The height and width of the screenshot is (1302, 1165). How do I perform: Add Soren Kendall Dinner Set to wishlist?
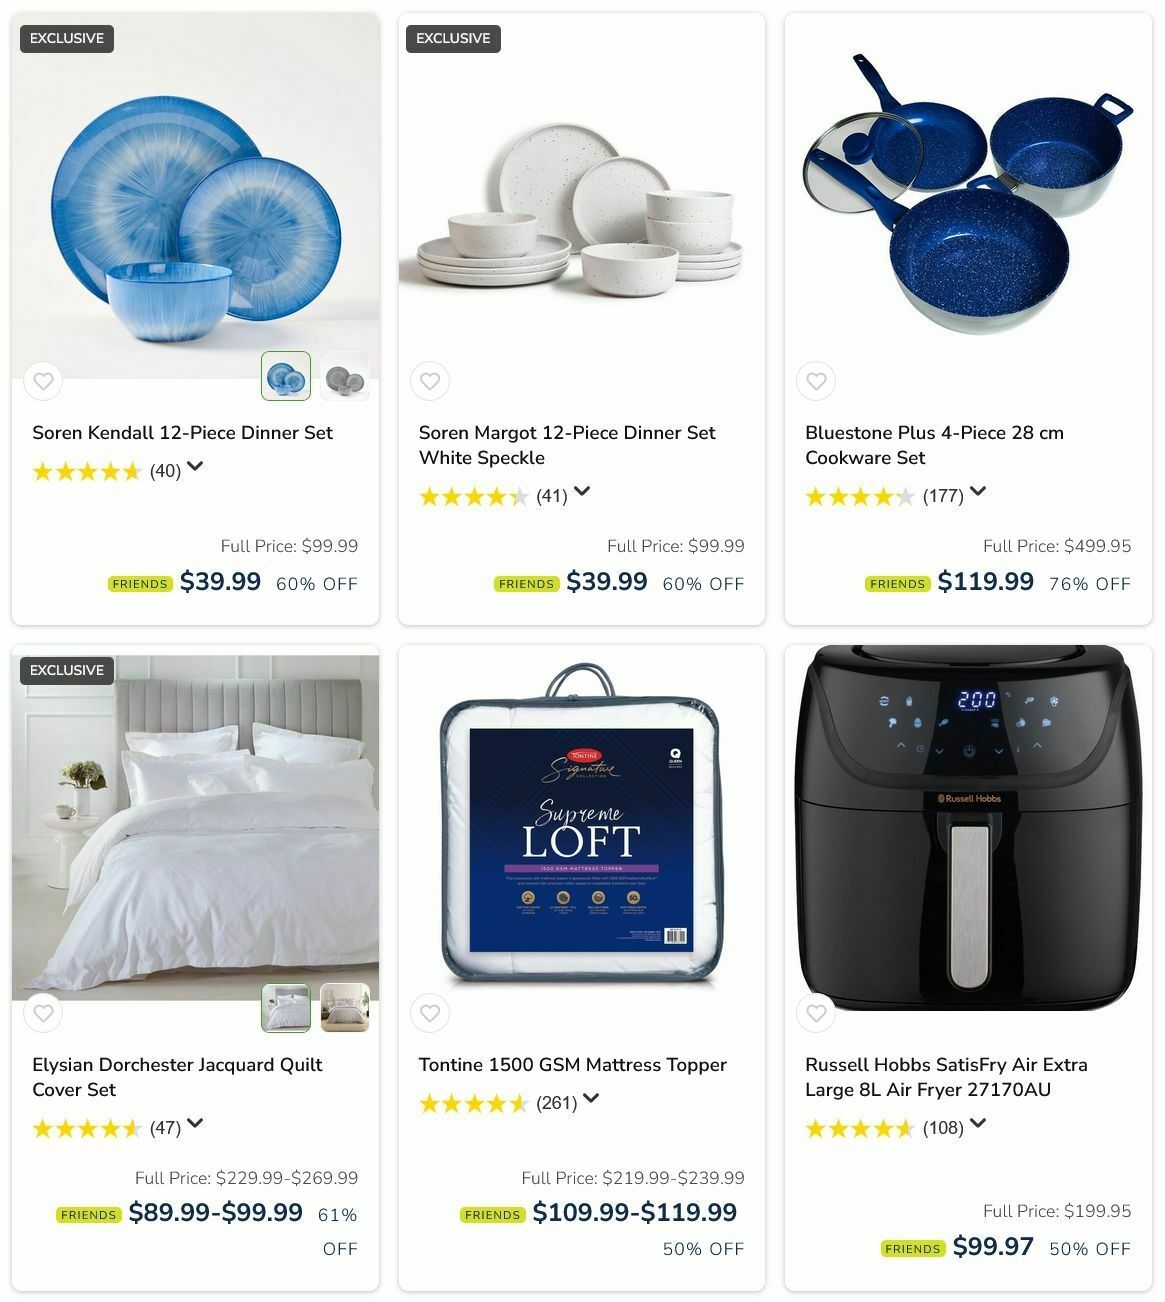coord(43,381)
